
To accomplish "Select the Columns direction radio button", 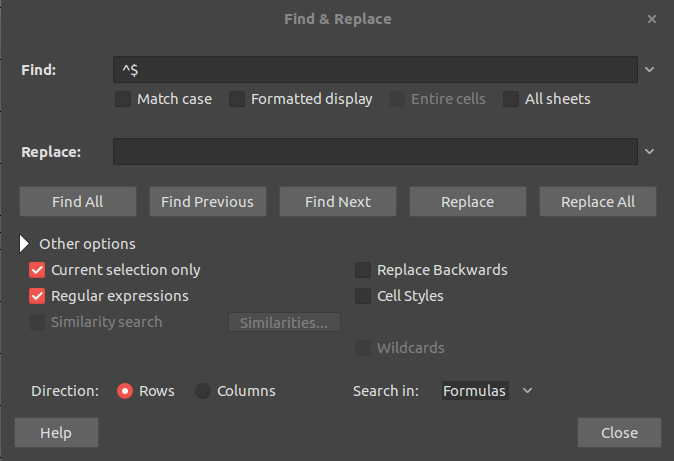I will (203, 391).
